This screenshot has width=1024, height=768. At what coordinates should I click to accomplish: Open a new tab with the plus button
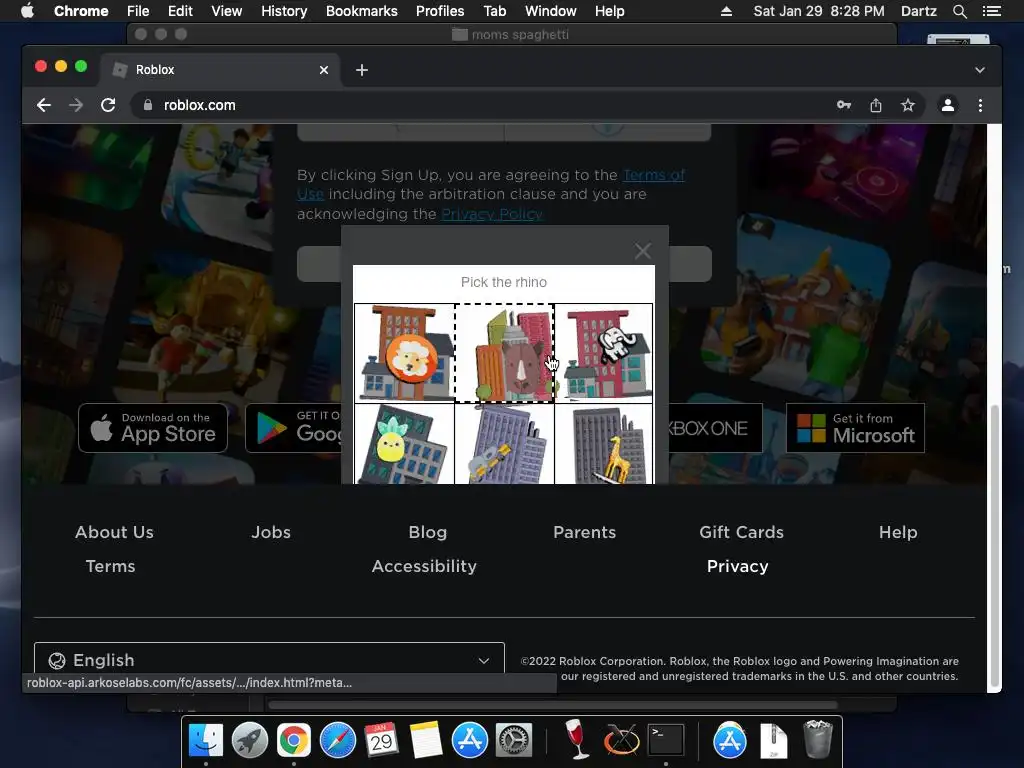point(362,70)
